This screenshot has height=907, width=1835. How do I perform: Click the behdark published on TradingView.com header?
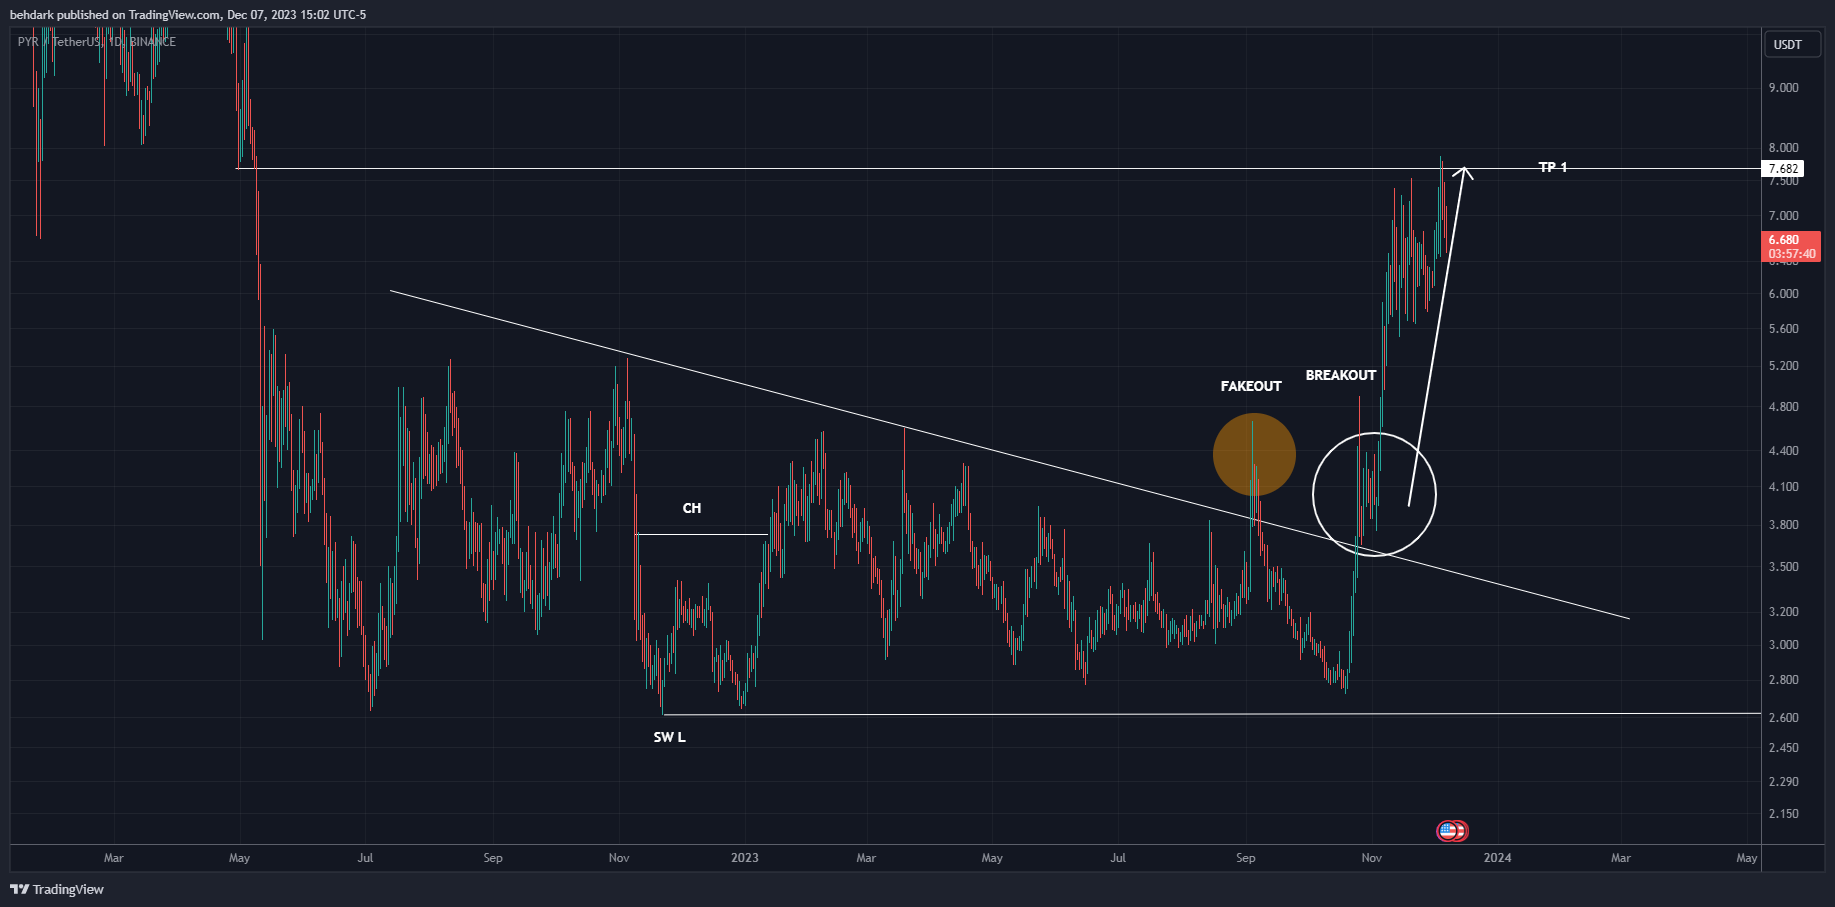pos(188,14)
